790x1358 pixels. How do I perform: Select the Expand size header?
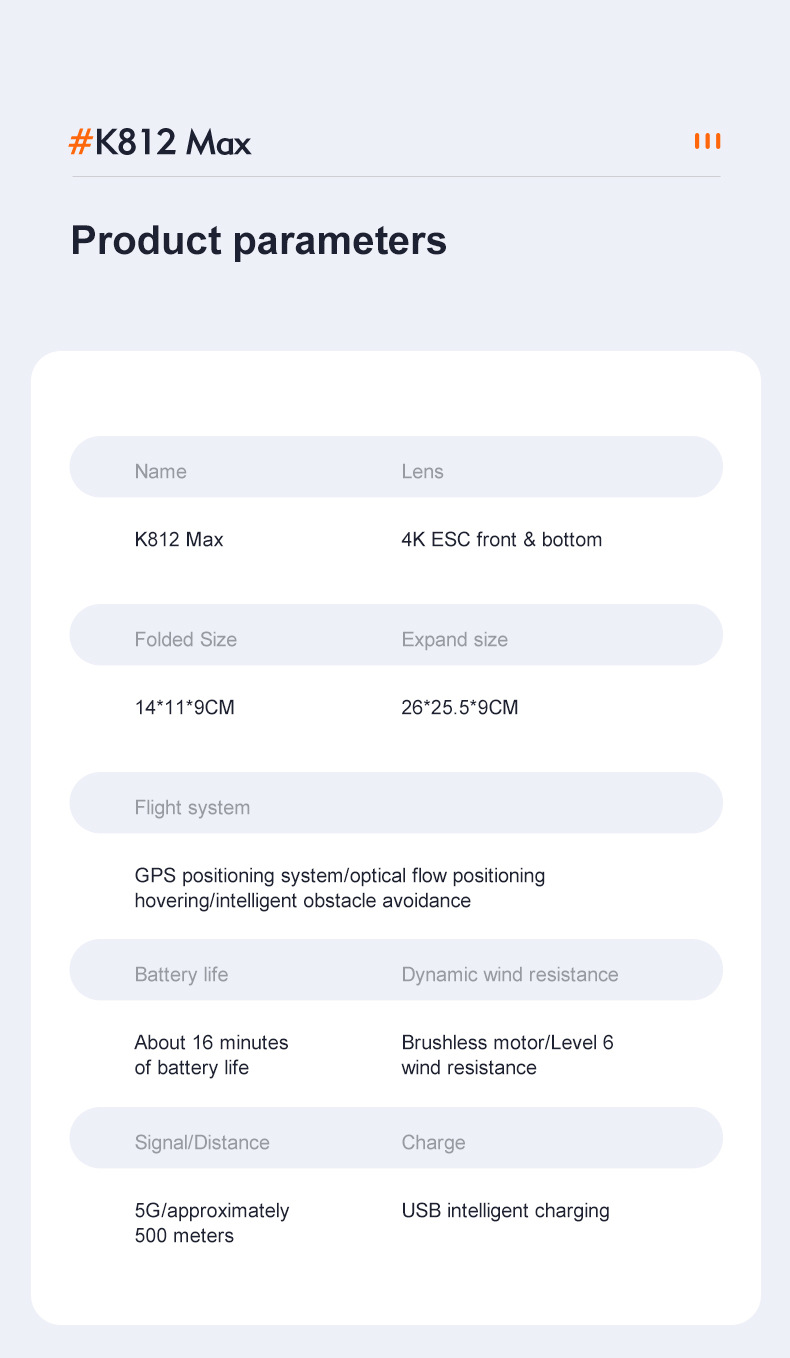tap(454, 640)
